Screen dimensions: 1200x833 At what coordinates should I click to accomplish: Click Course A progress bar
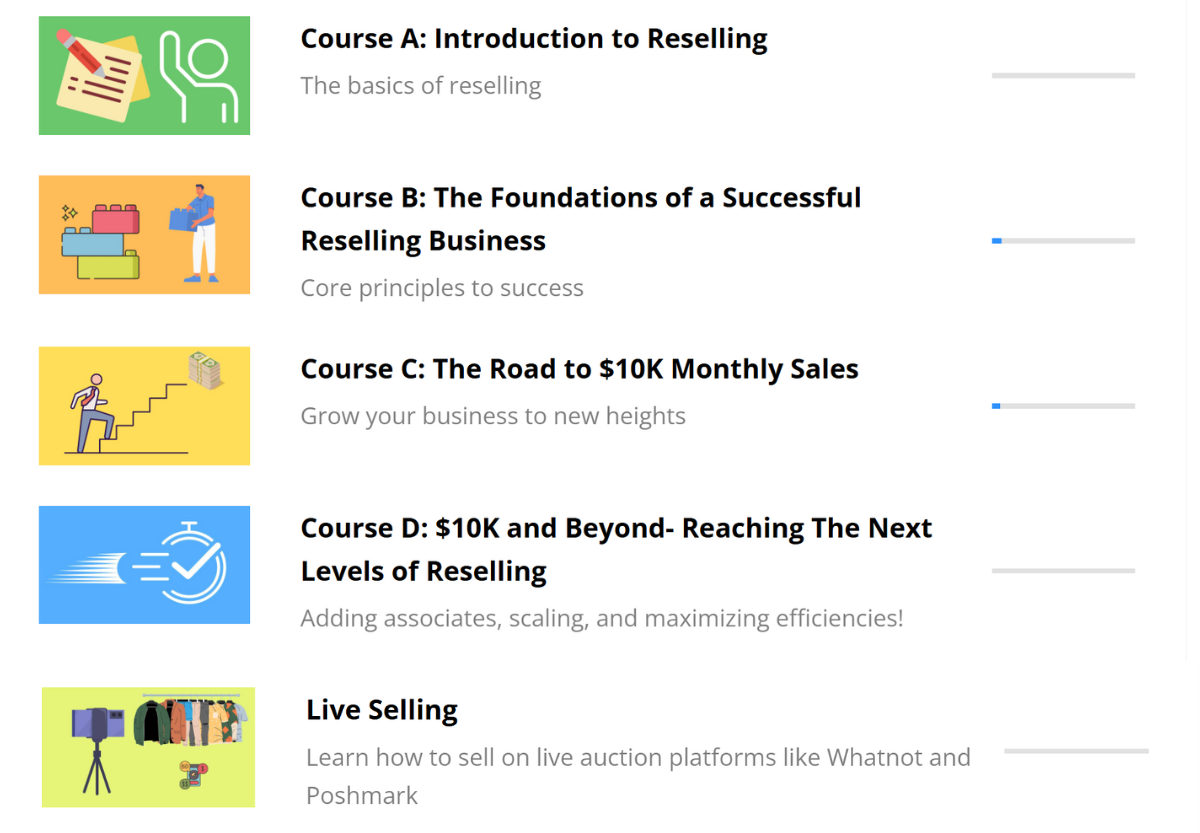coord(1063,76)
